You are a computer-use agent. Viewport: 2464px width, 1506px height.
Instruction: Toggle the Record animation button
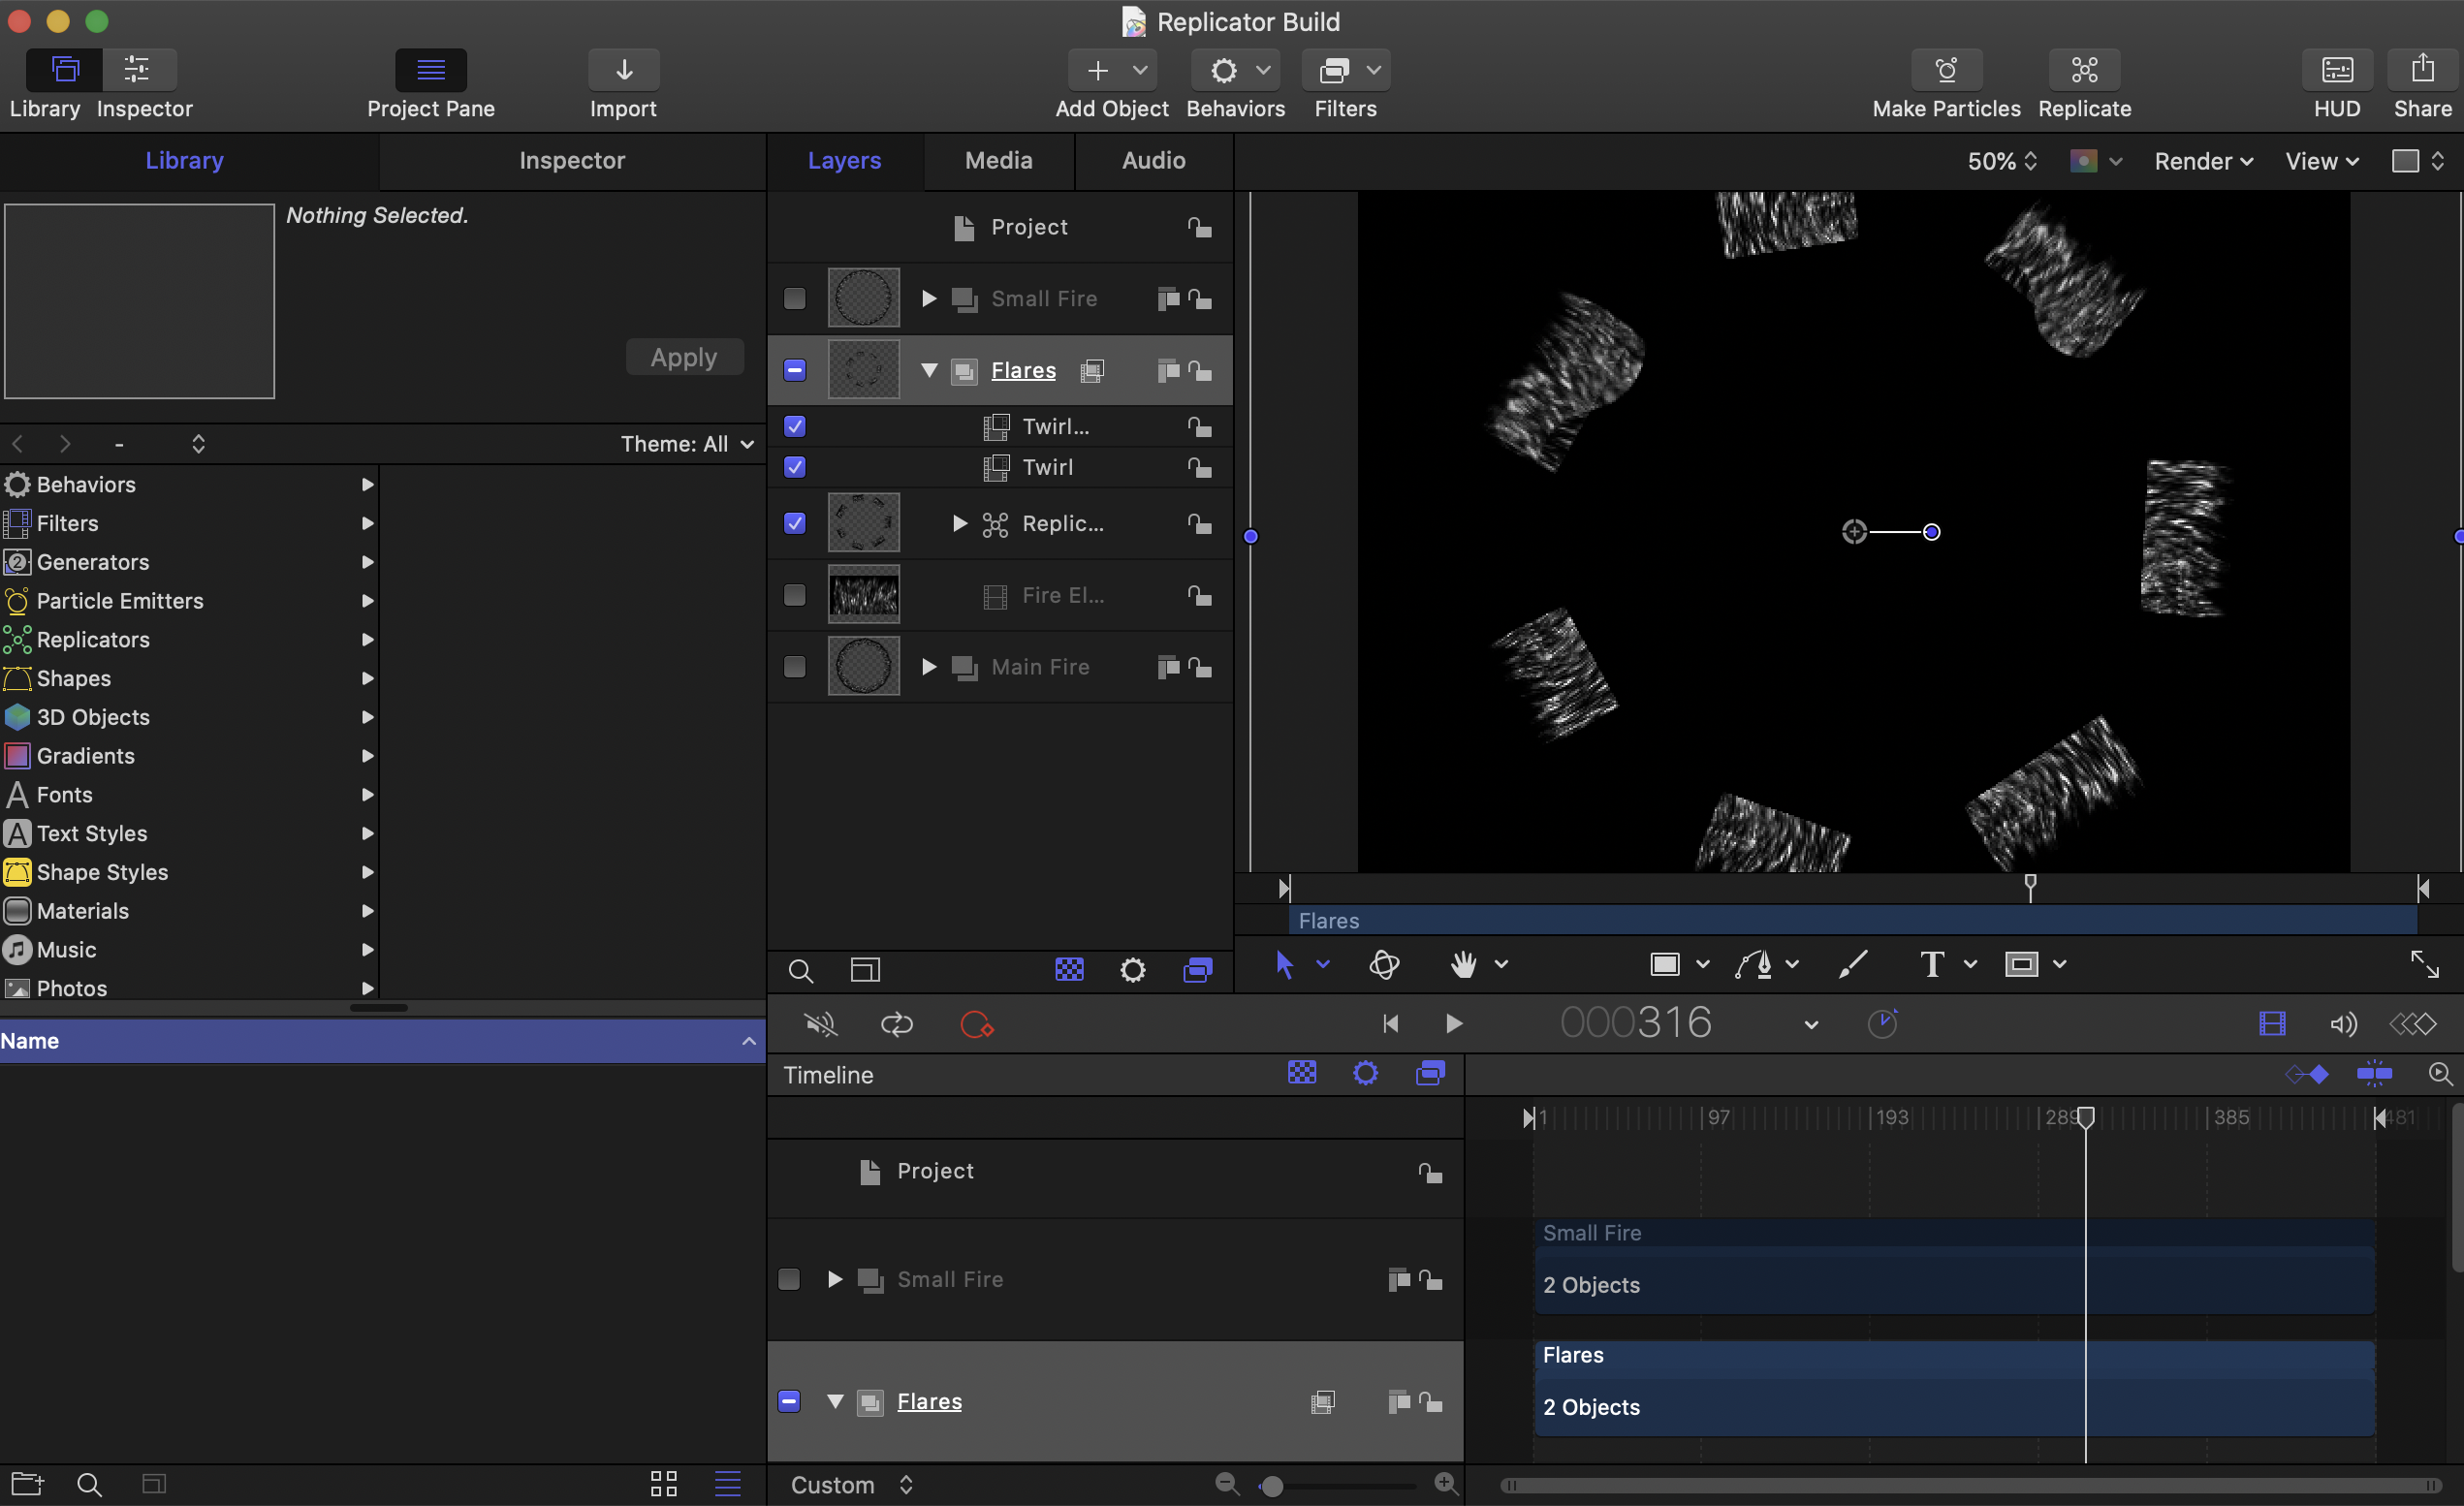pos(976,1025)
